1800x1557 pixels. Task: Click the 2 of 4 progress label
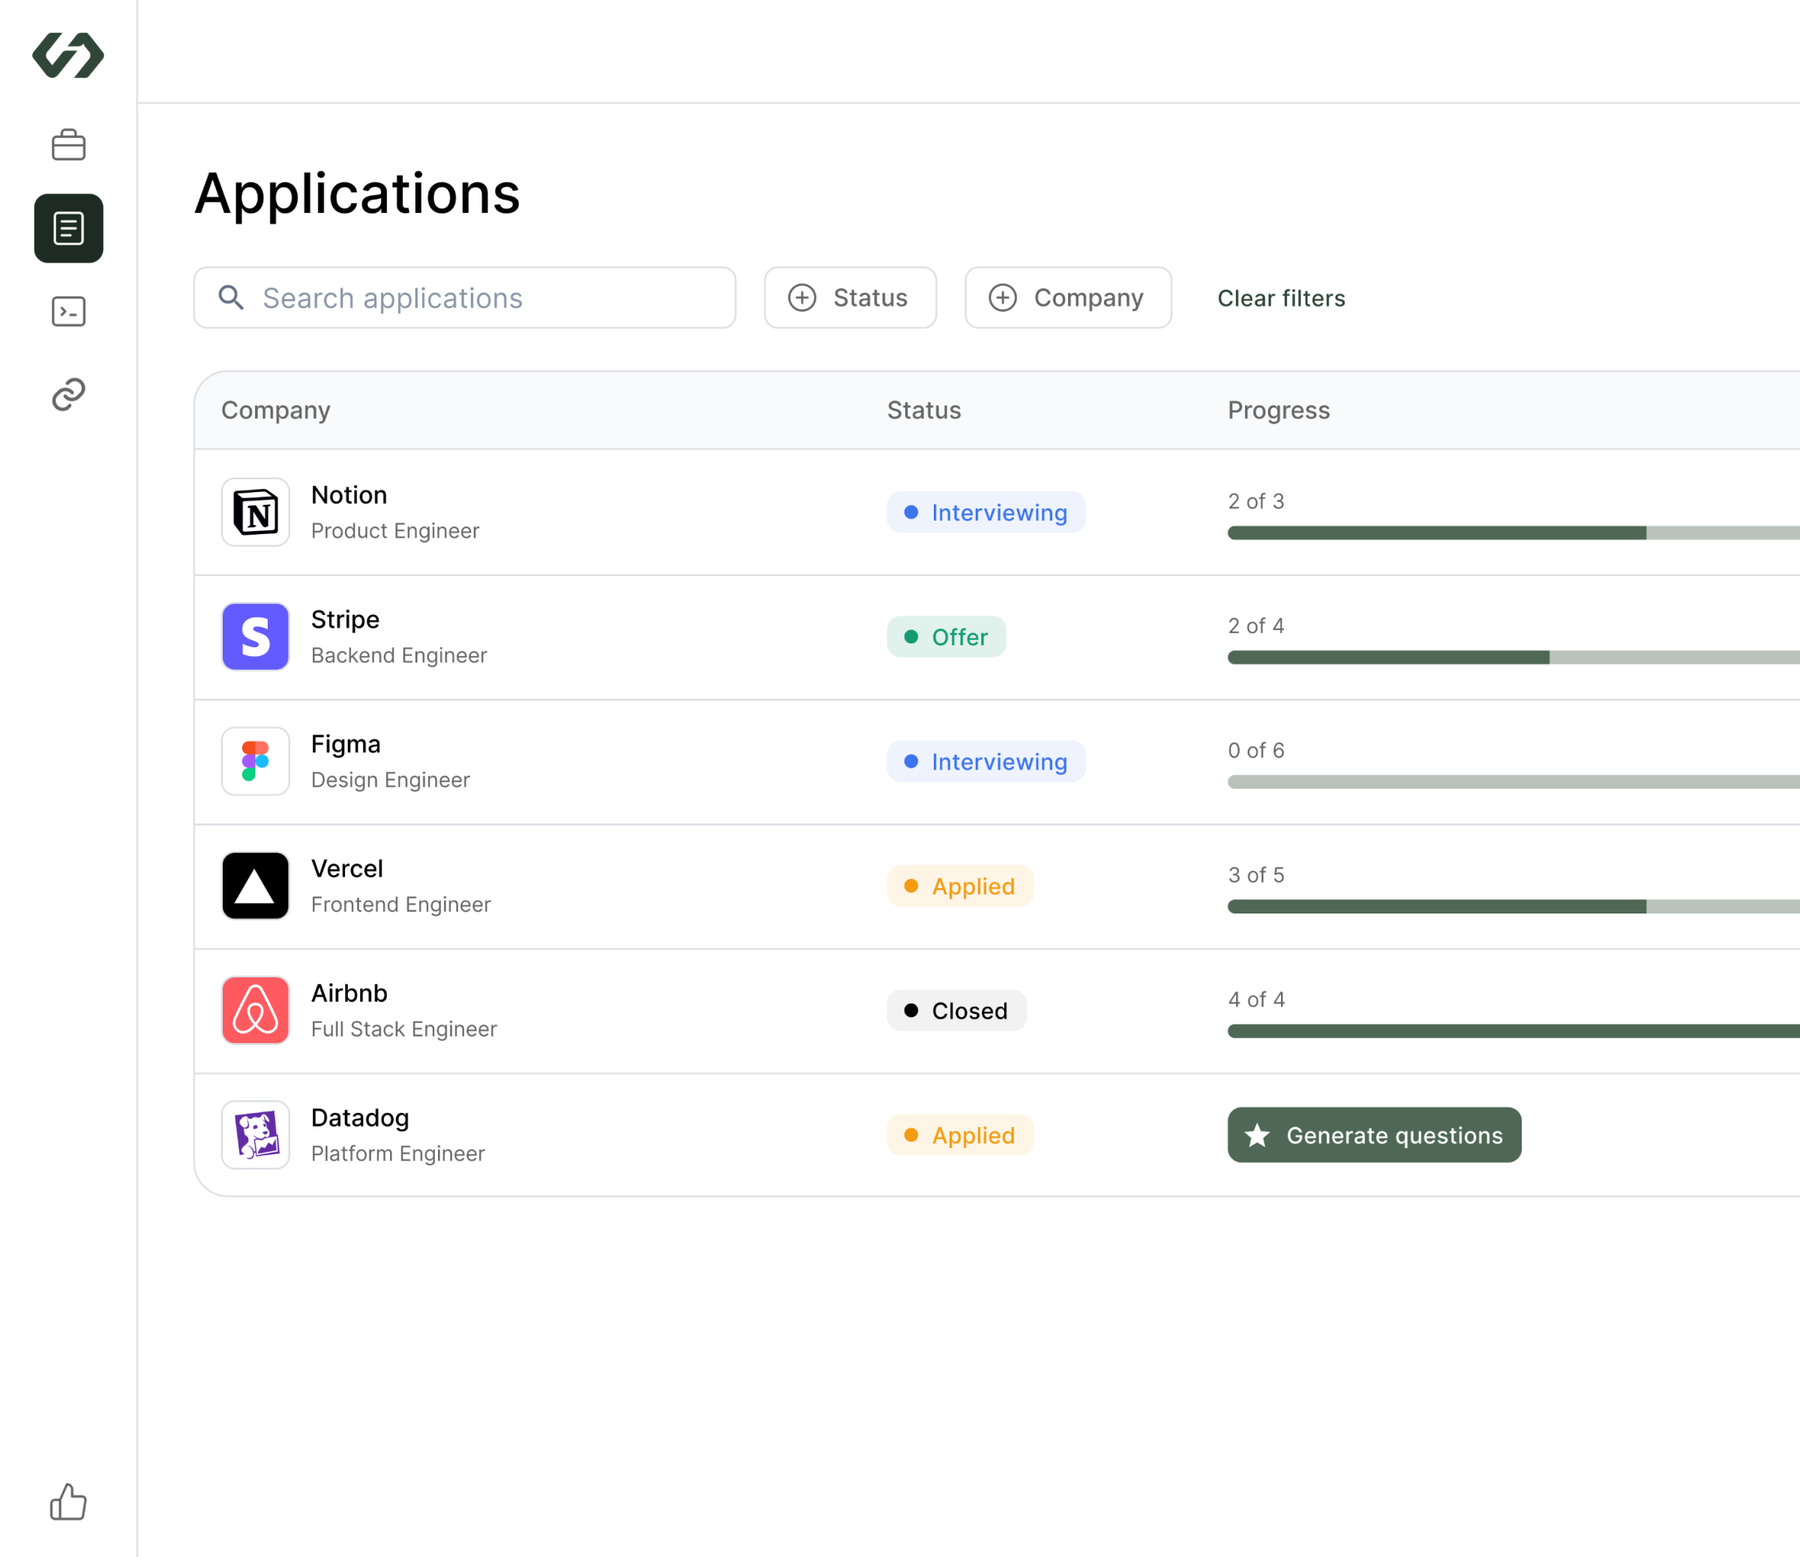(x=1256, y=626)
